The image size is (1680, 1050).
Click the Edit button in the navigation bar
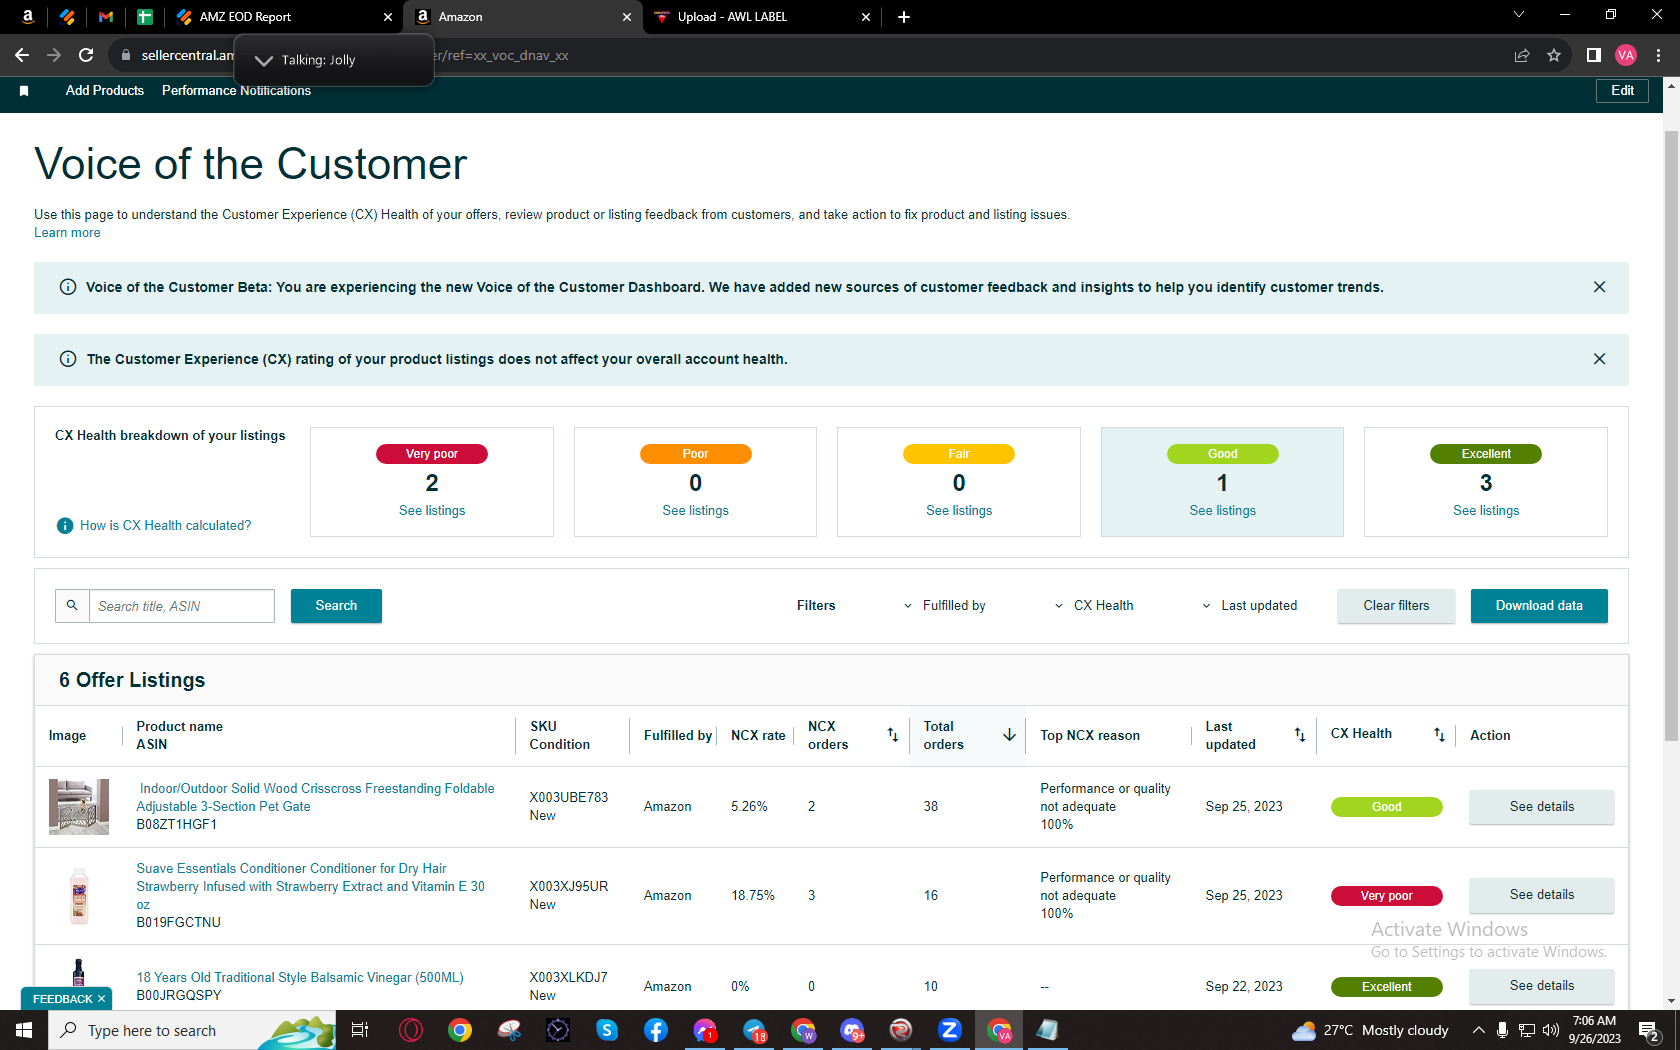click(1622, 91)
